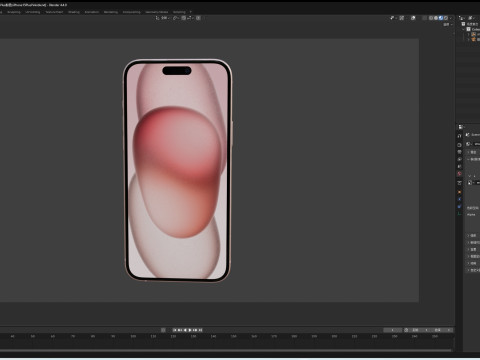Open the Physics properties tab
The image size is (480, 360).
[x=459, y=199]
